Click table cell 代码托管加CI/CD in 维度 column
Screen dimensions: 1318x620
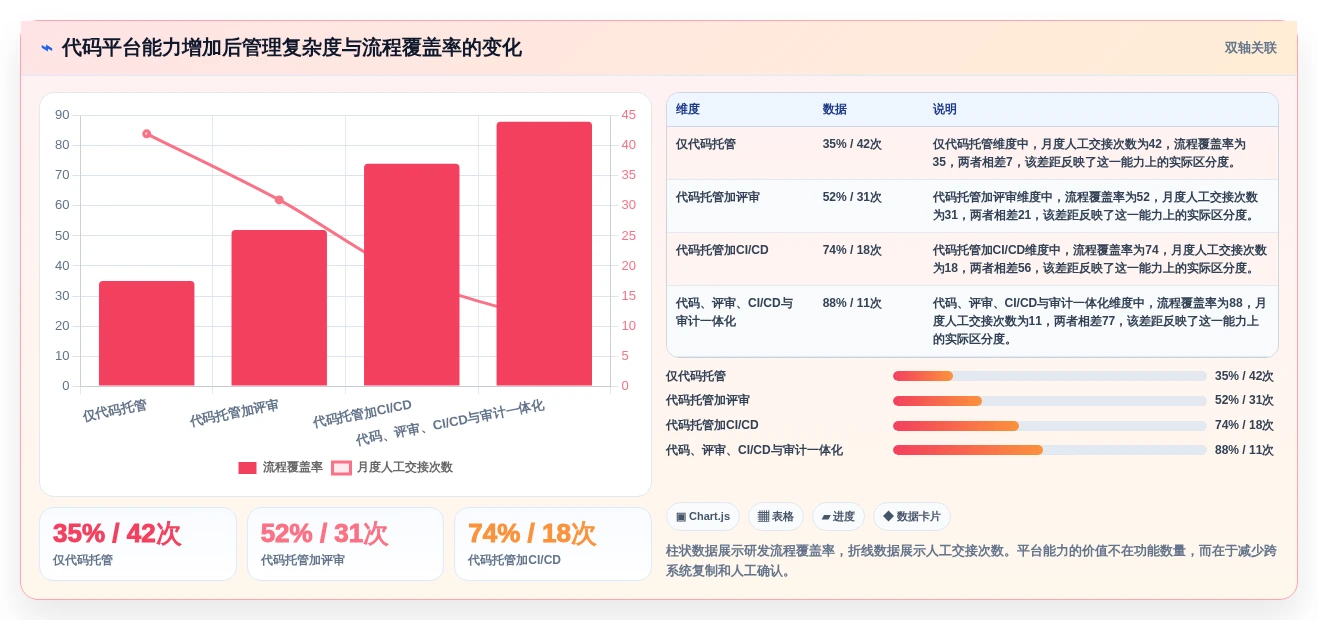pyautogui.click(x=722, y=250)
